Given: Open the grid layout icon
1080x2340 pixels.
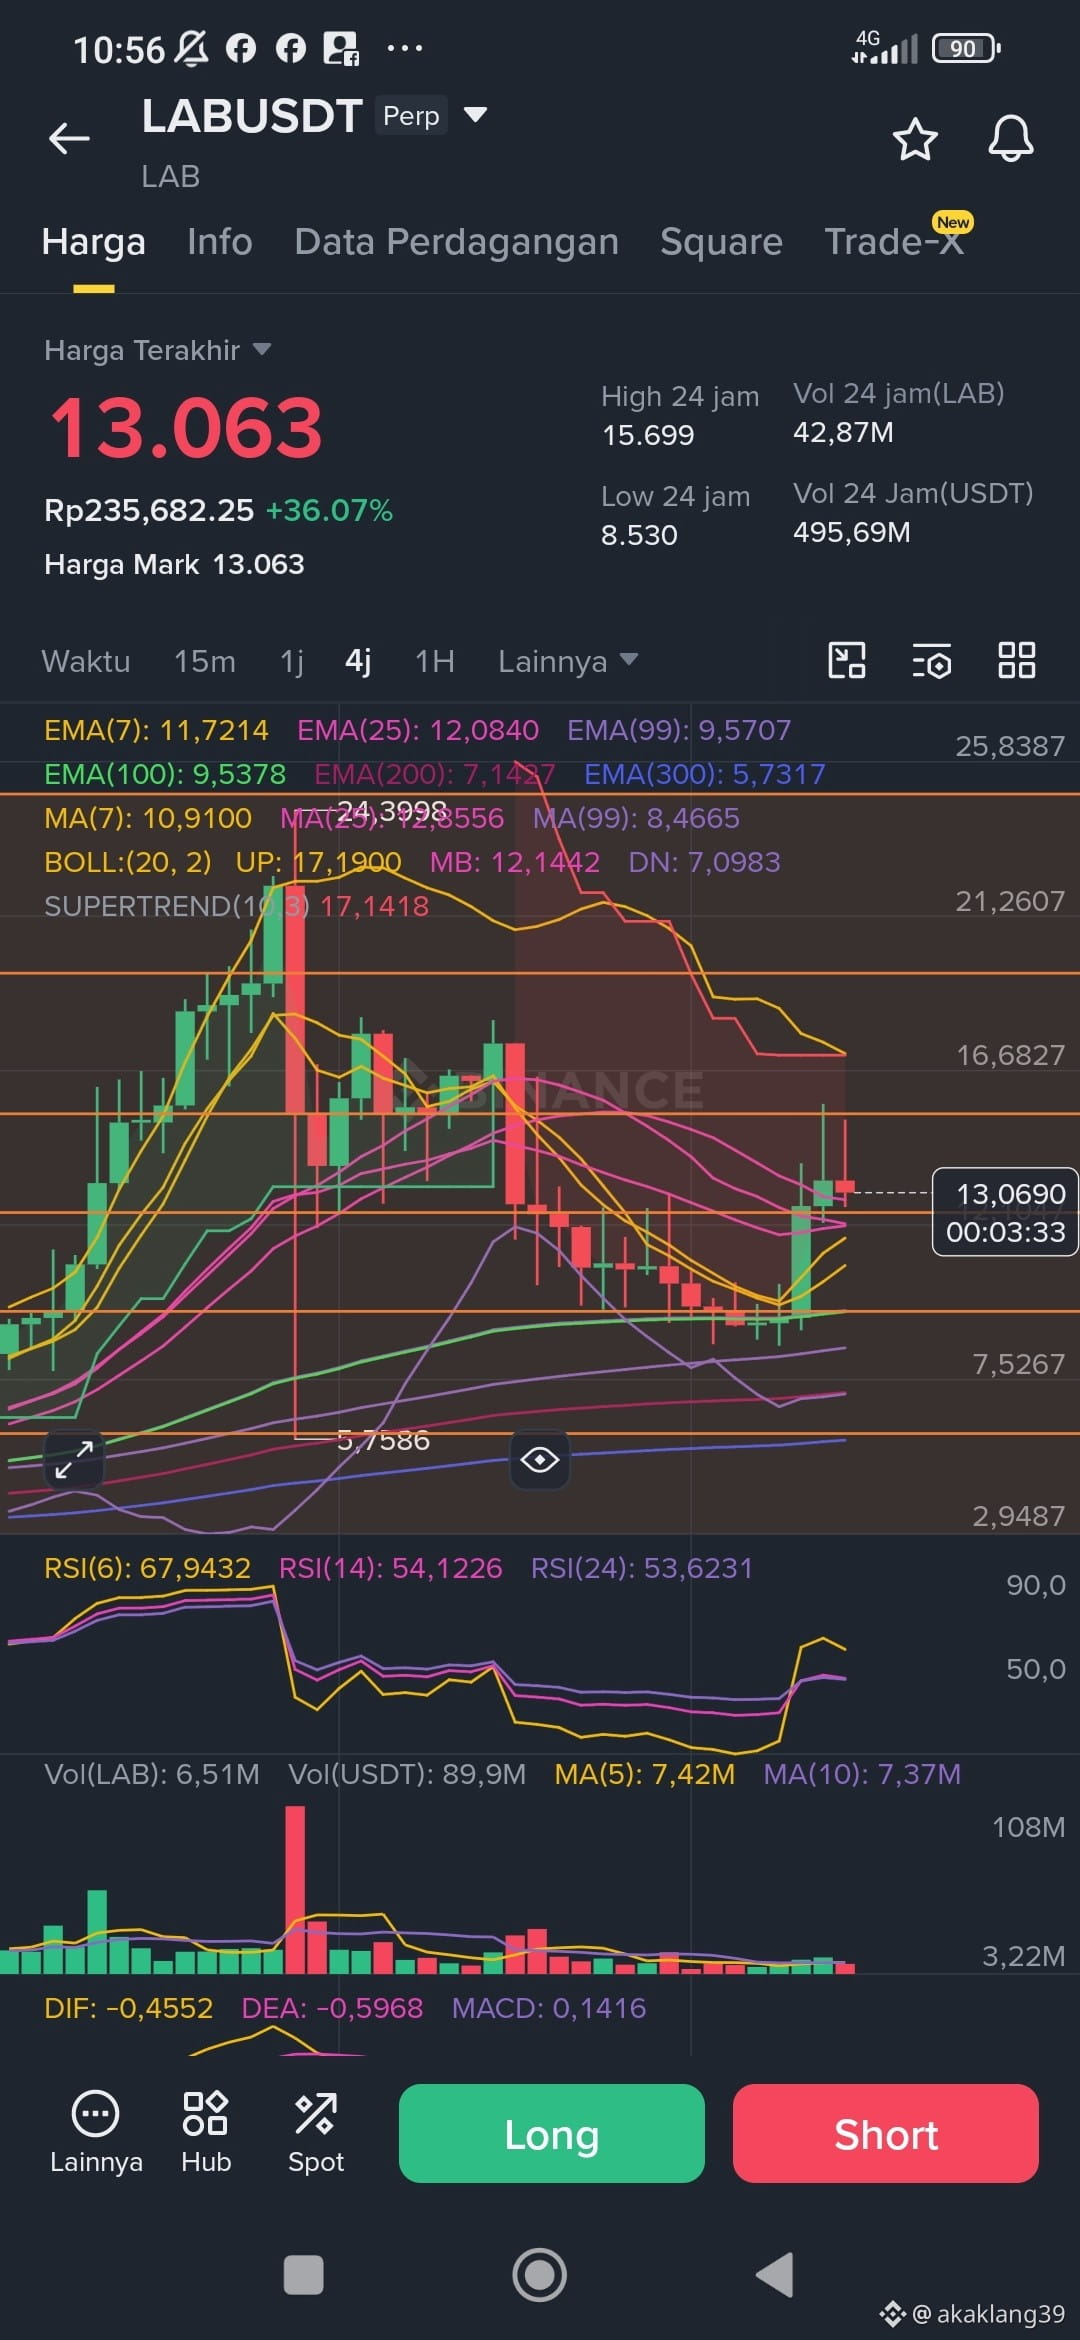Looking at the screenshot, I should coord(1016,660).
